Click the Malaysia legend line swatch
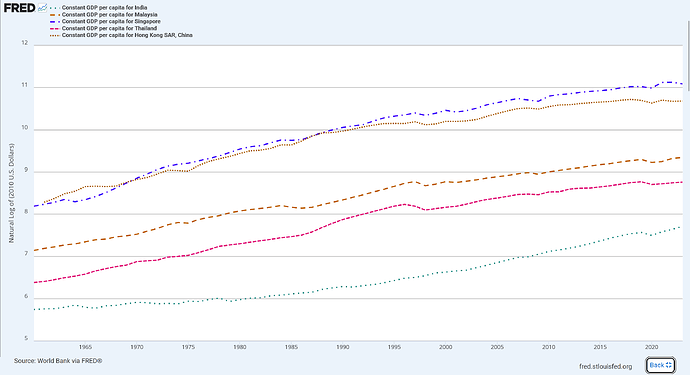 click(55, 15)
